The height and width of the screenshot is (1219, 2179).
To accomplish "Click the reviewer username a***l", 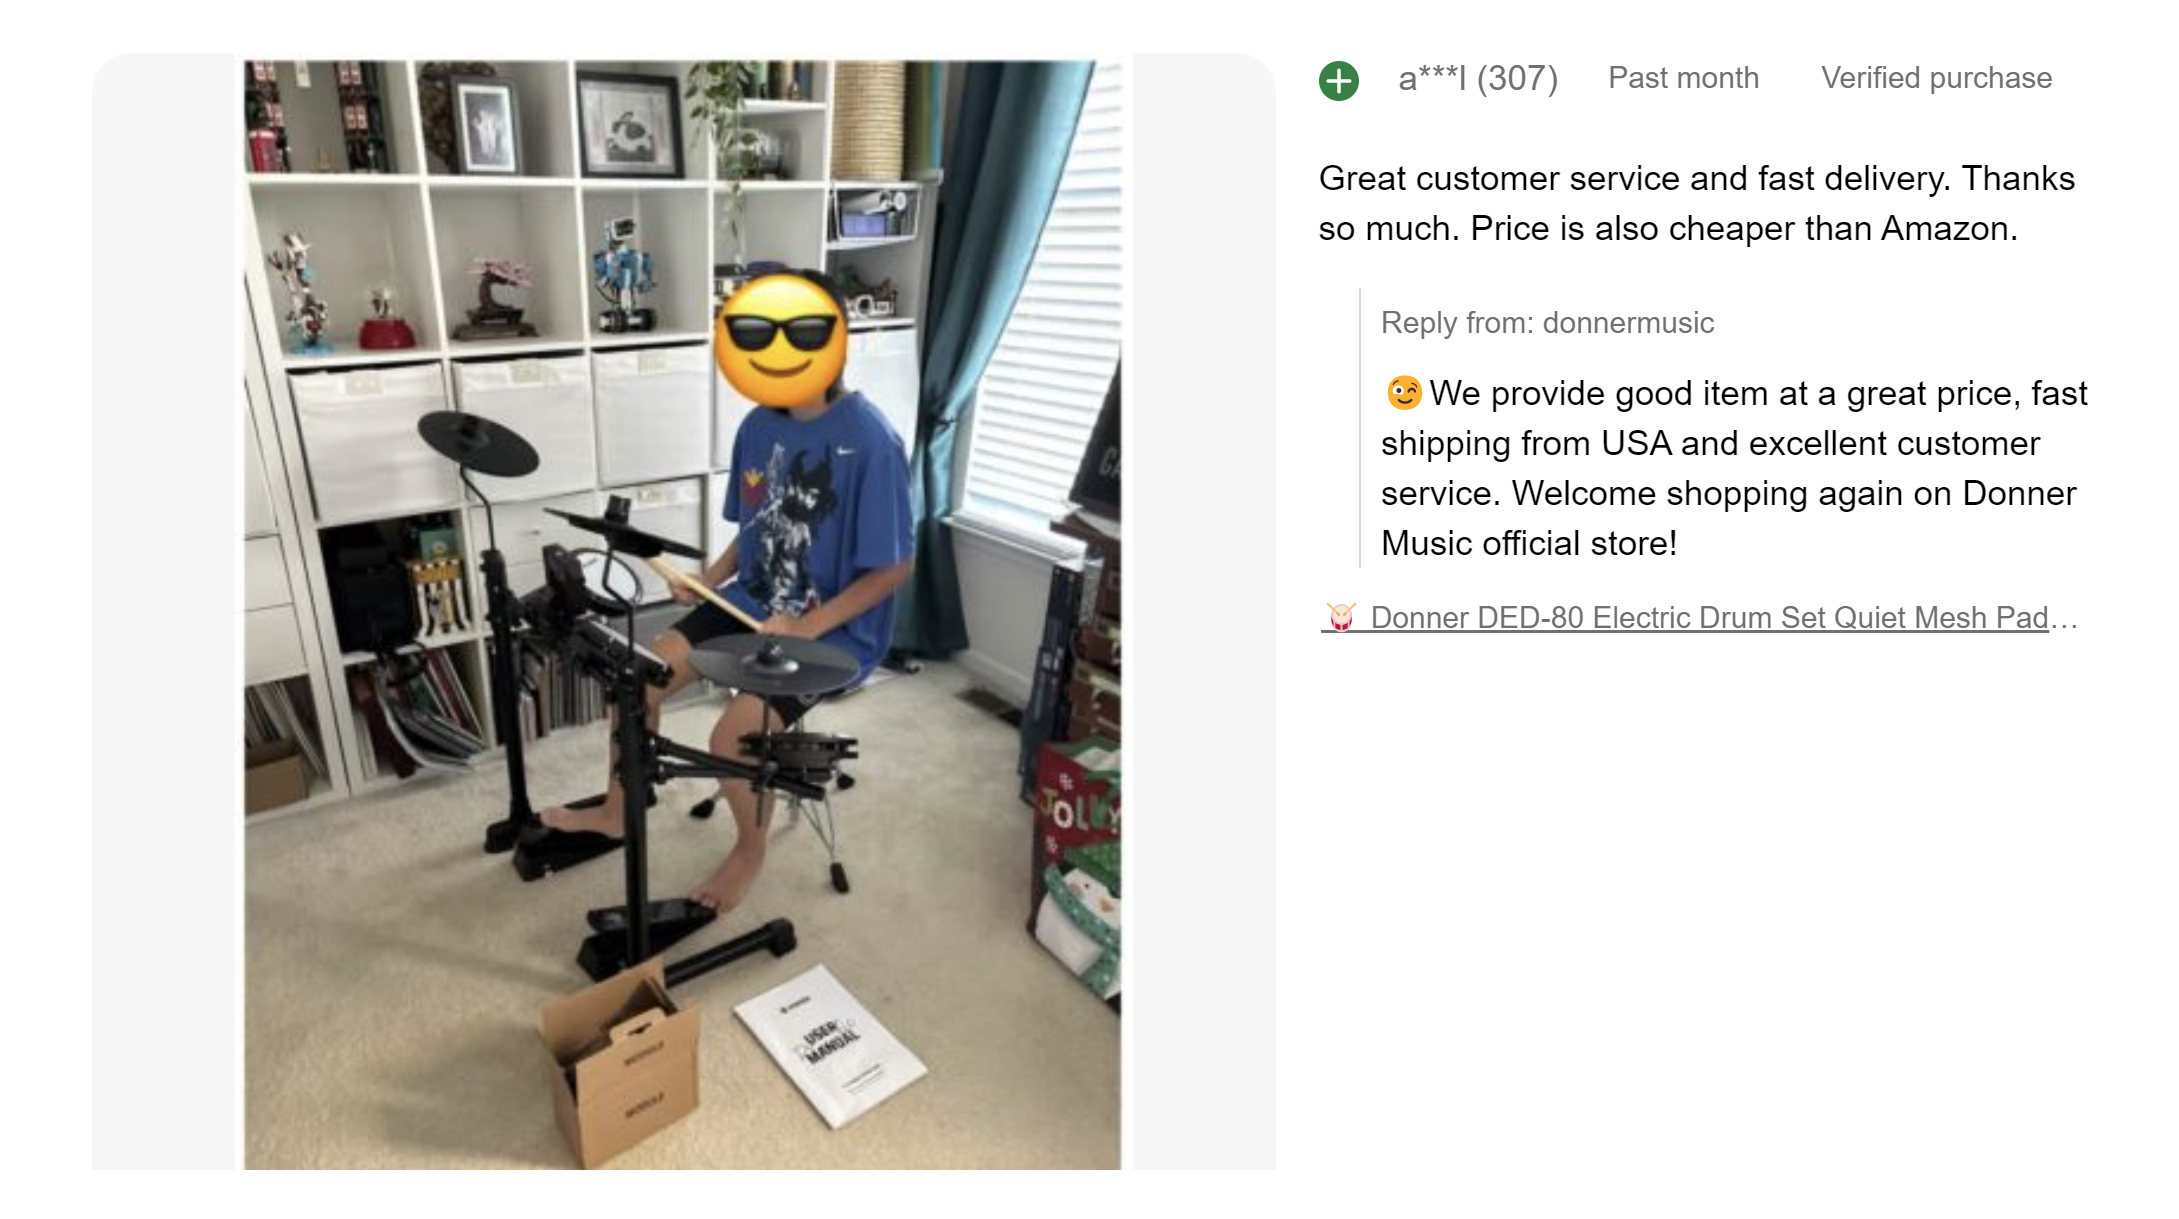I will point(1432,78).
